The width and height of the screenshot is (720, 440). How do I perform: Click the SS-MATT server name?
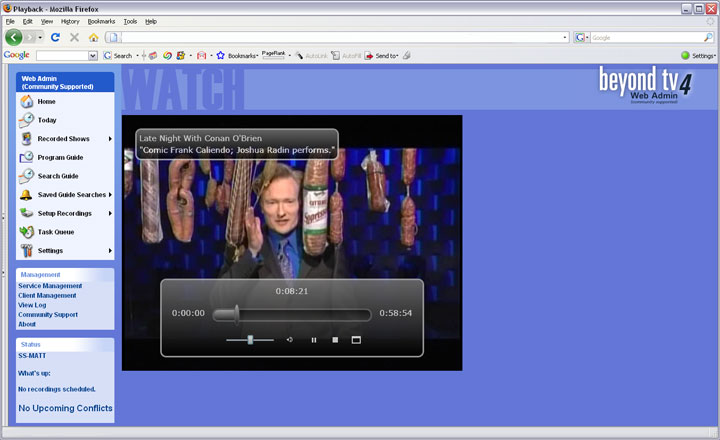pos(32,355)
